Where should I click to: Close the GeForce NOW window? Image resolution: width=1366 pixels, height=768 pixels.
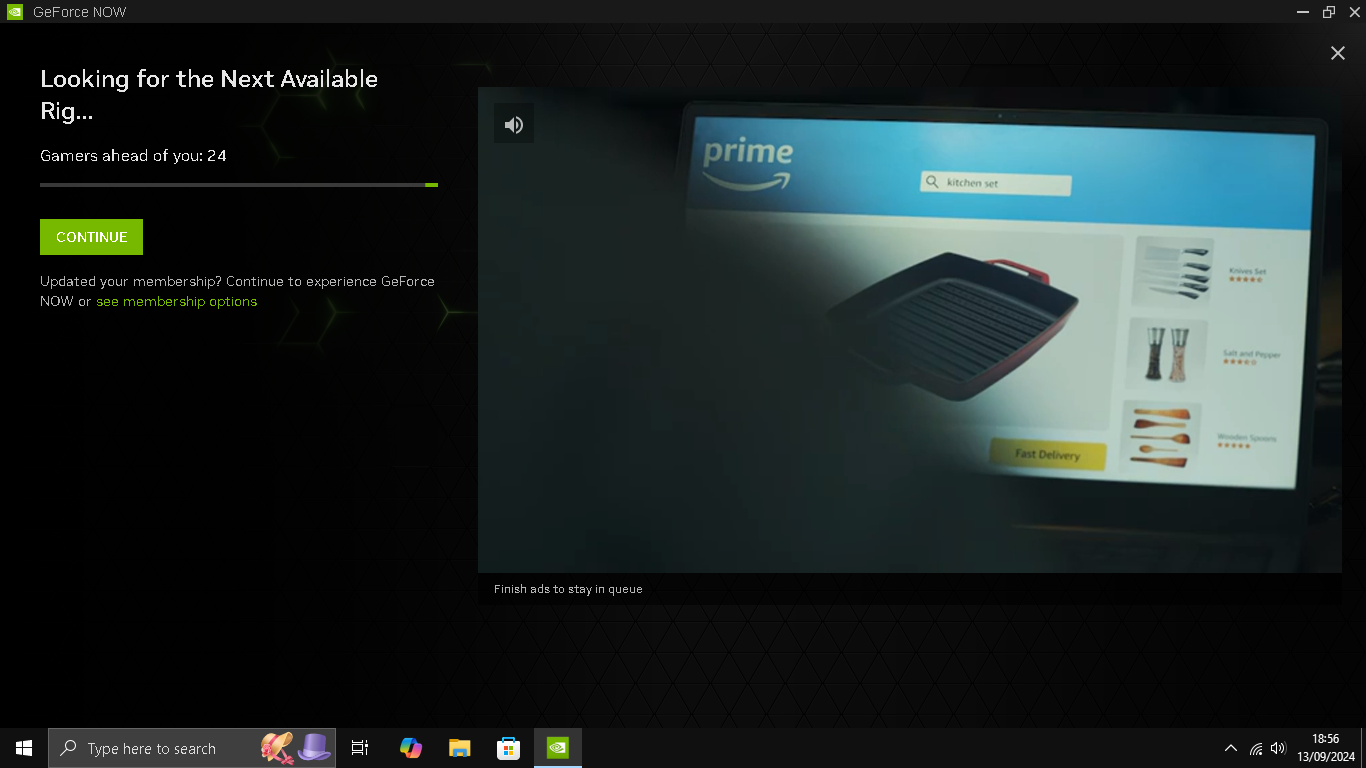pyautogui.click(x=1355, y=12)
